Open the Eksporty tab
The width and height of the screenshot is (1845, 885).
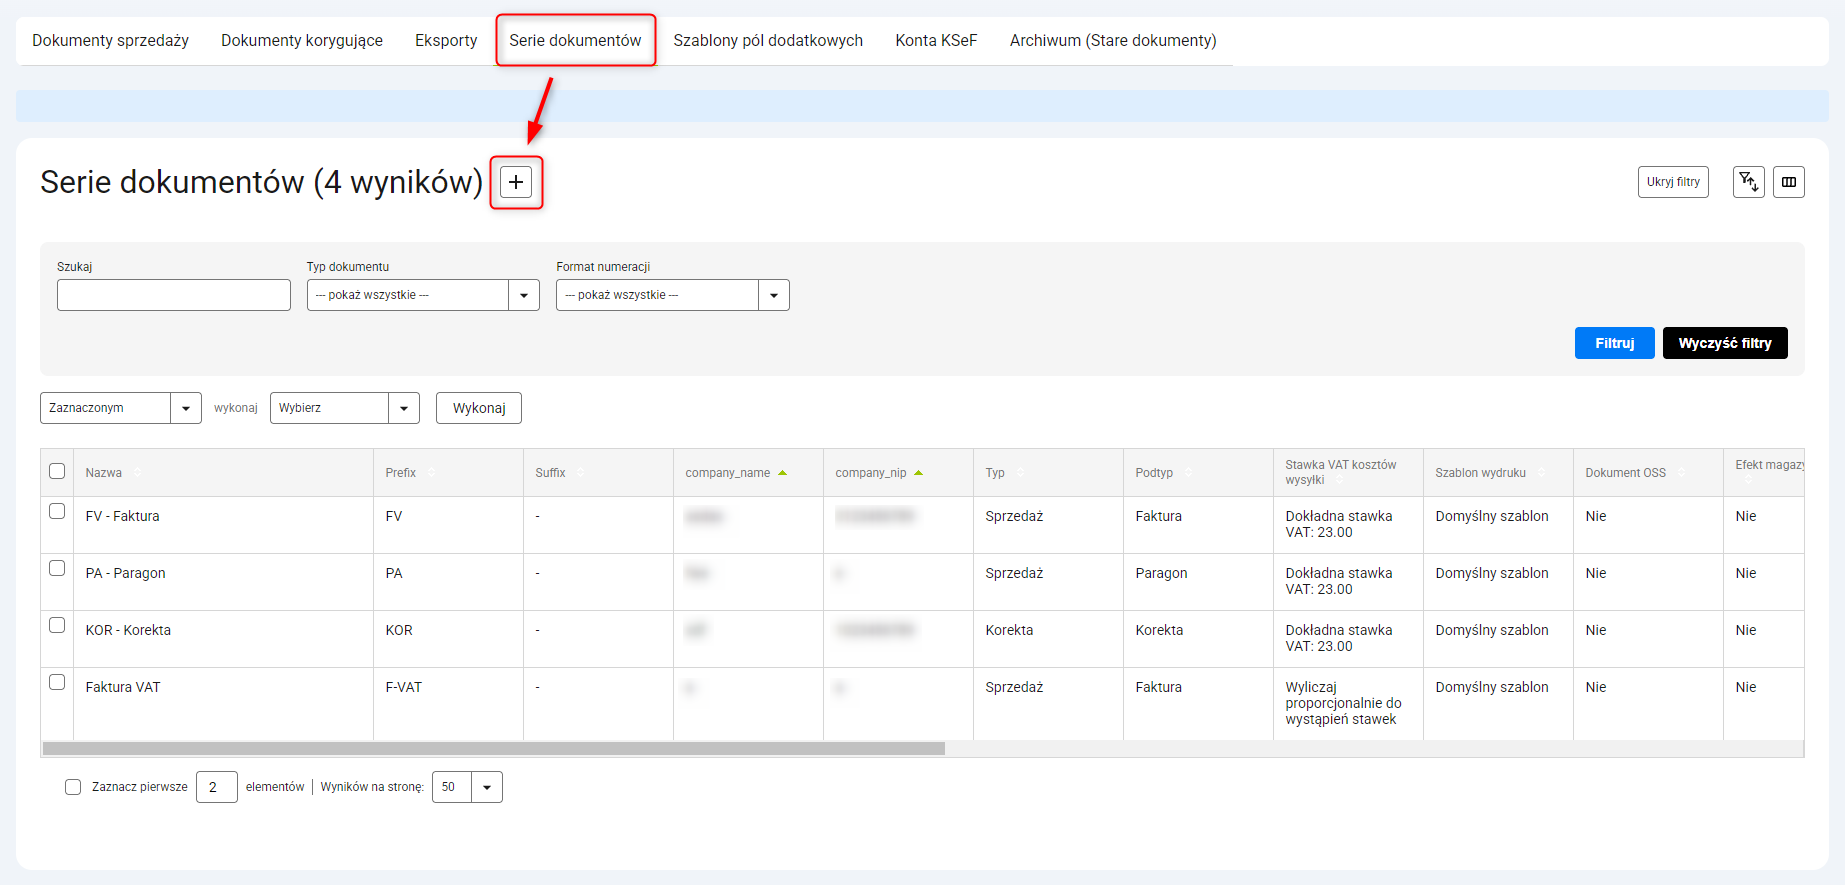pos(446,40)
